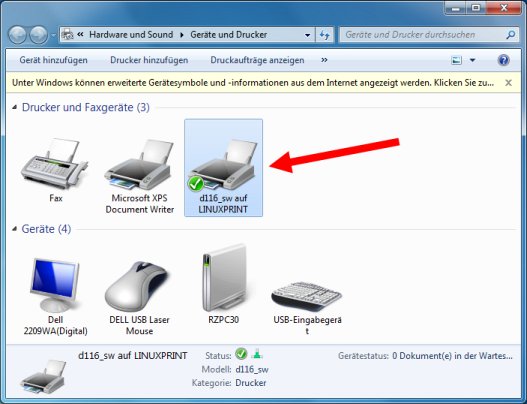Image resolution: width=527 pixels, height=404 pixels.
Task: Collapse the Drucker und Faxgeräte group
Action: pos(14,108)
